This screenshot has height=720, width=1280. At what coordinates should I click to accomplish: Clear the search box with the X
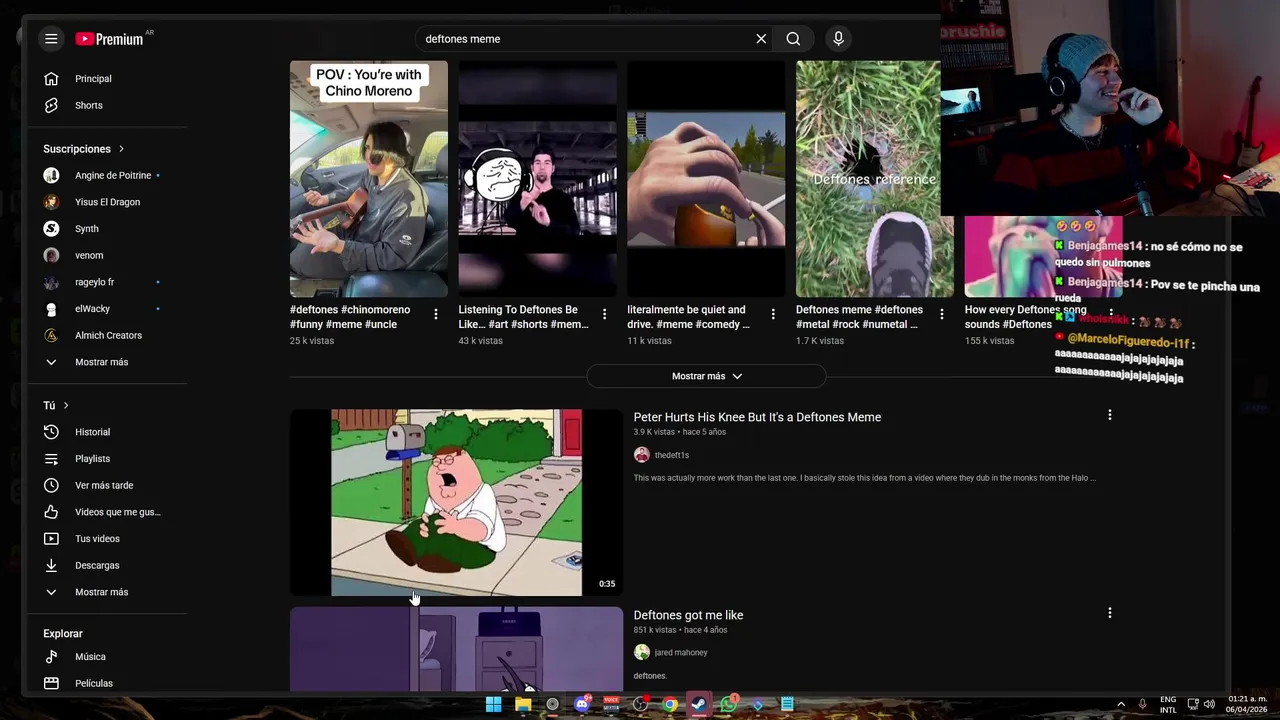(761, 39)
